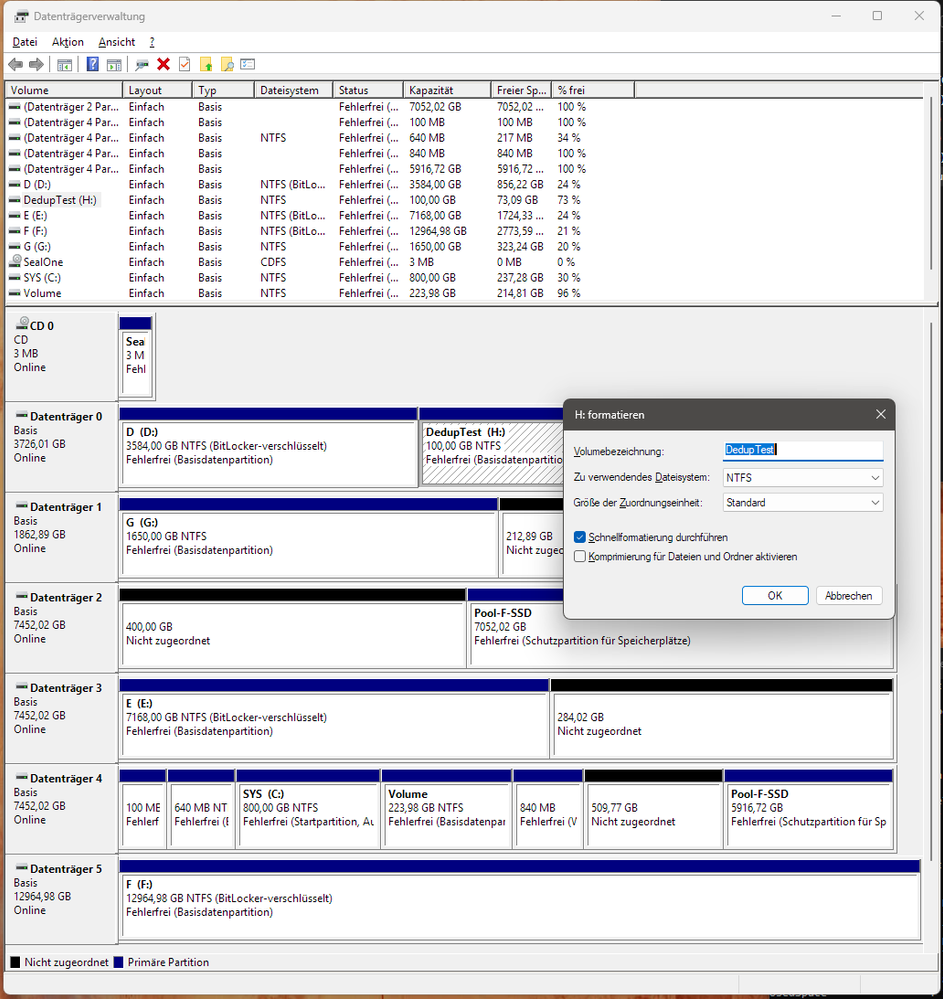This screenshot has height=999, width=943.
Task: Open the Ansicht menu
Action: point(117,42)
